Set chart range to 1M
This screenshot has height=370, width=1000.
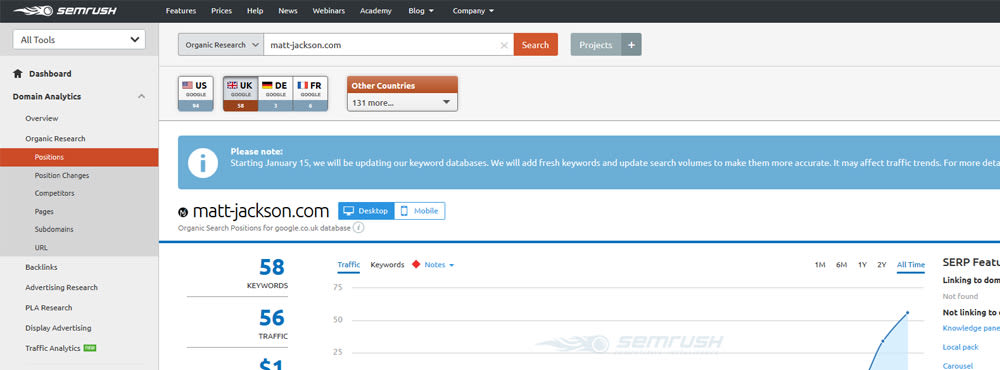pyautogui.click(x=820, y=265)
